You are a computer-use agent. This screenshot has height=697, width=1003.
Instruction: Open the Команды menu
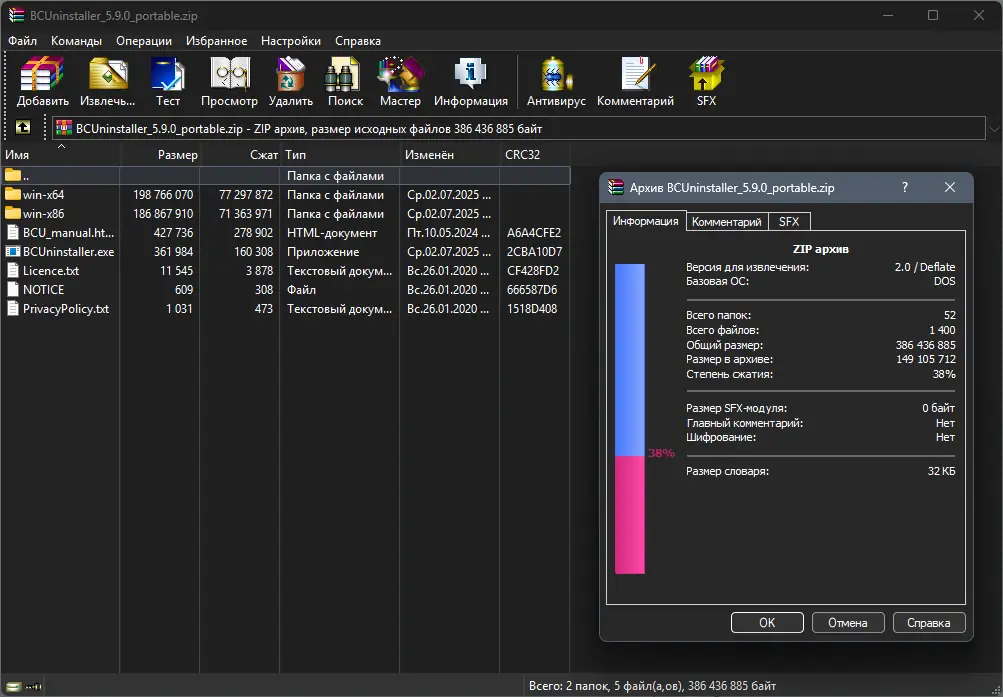[x=76, y=40]
